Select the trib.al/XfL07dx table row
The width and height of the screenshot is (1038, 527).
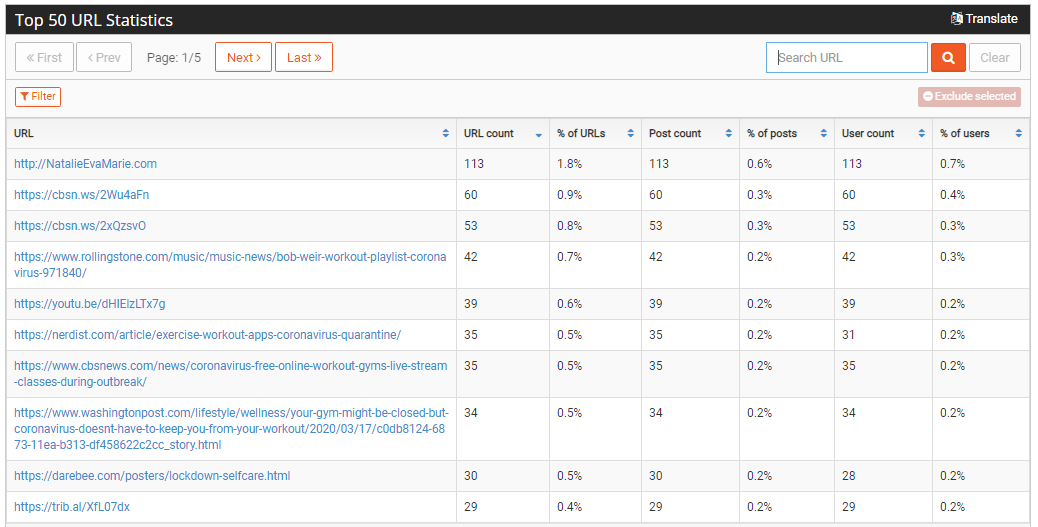[518, 506]
